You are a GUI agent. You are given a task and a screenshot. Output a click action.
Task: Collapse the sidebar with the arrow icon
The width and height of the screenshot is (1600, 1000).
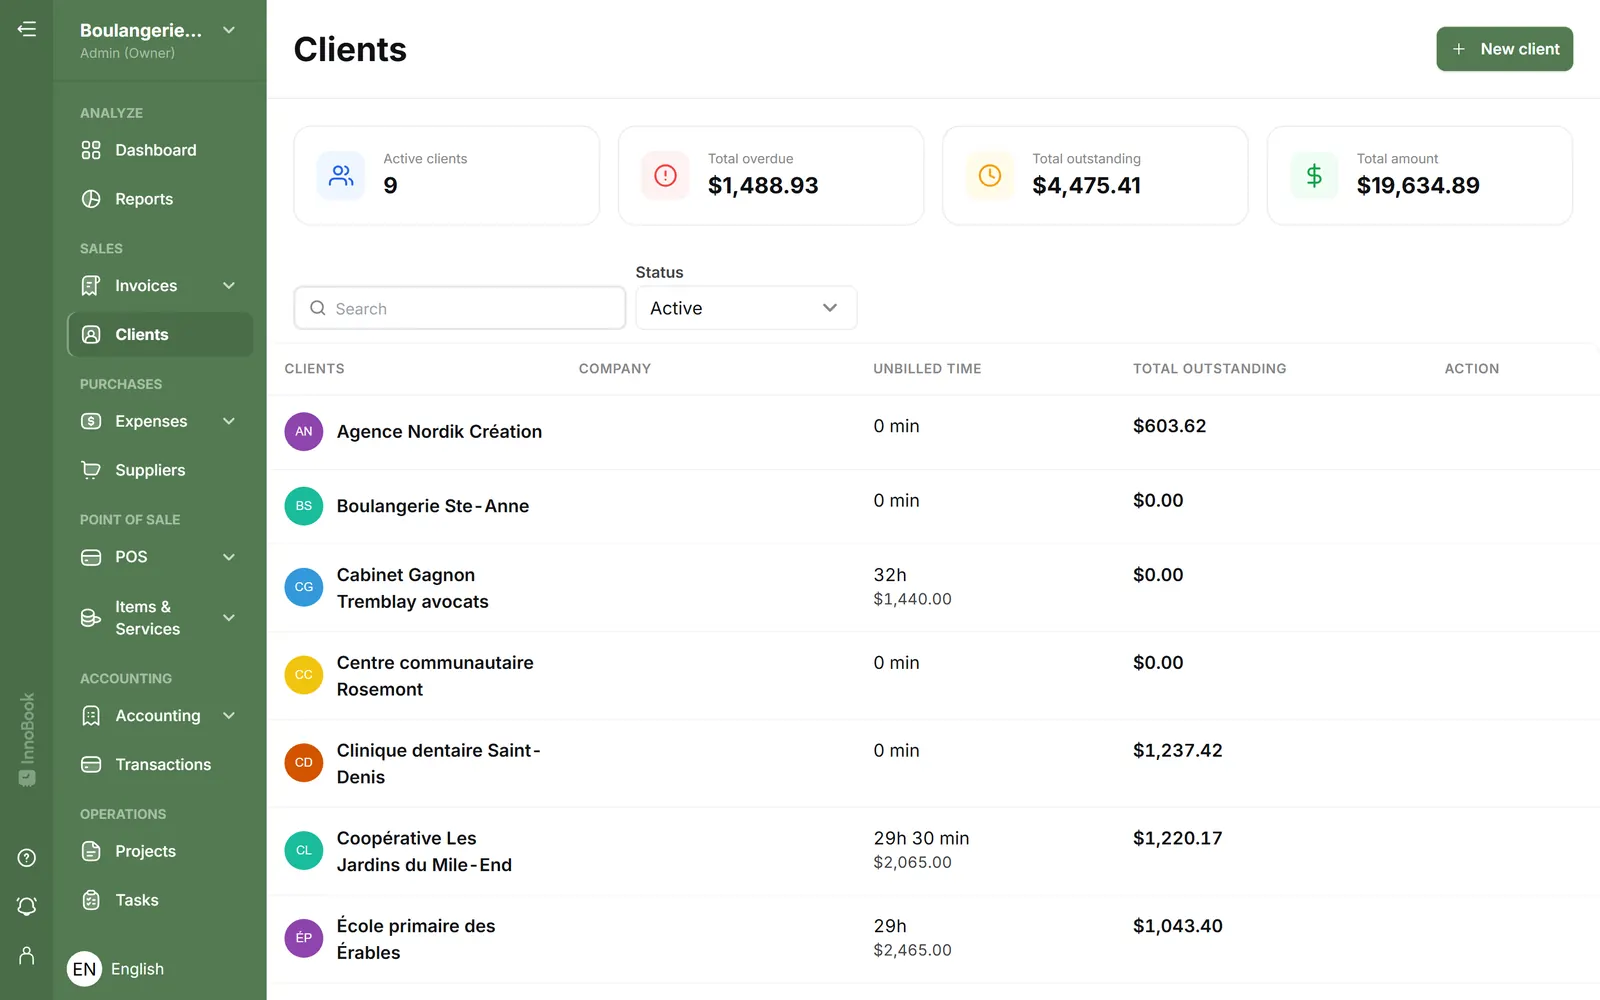point(27,29)
